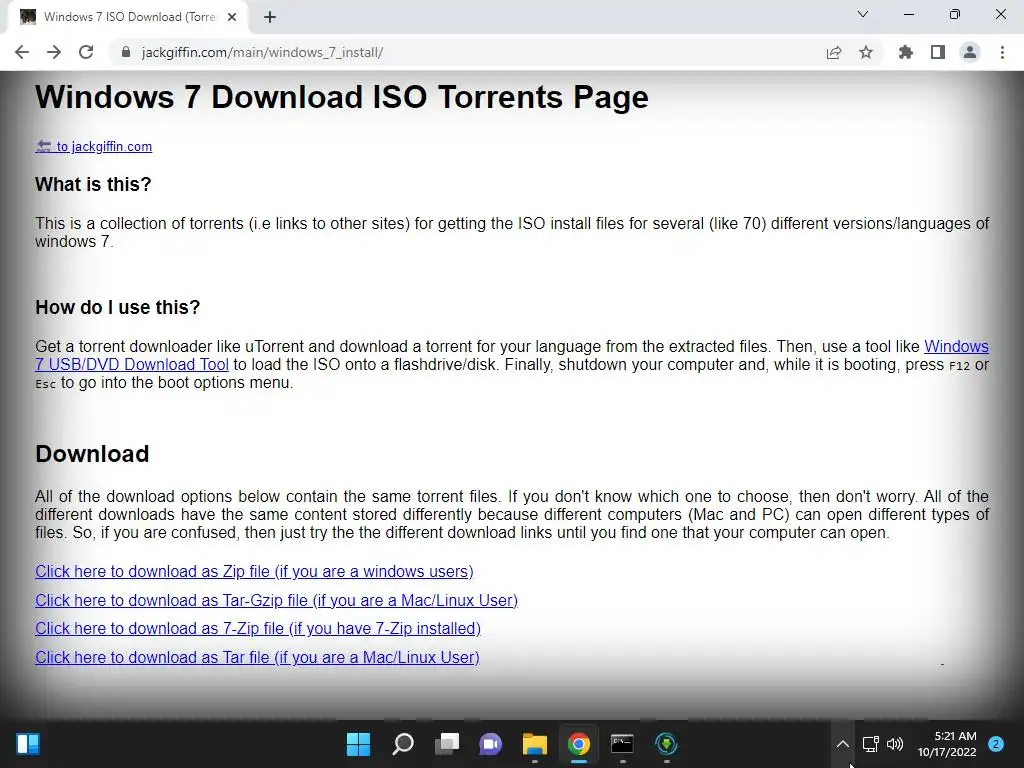Open the Chrome three-dot menu
Image resolution: width=1024 pixels, height=768 pixels.
1002,52
